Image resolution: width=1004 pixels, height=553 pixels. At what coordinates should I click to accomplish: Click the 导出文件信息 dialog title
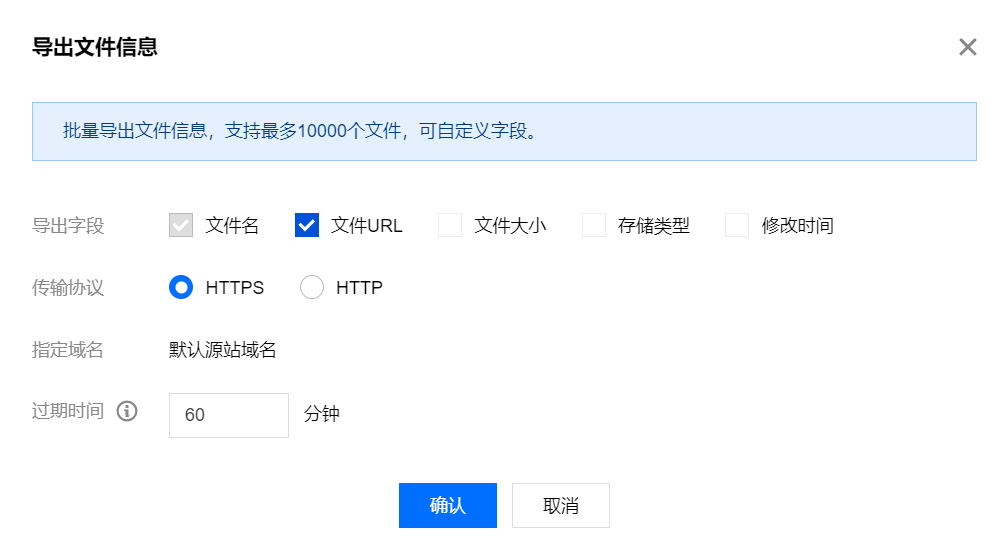click(95, 47)
